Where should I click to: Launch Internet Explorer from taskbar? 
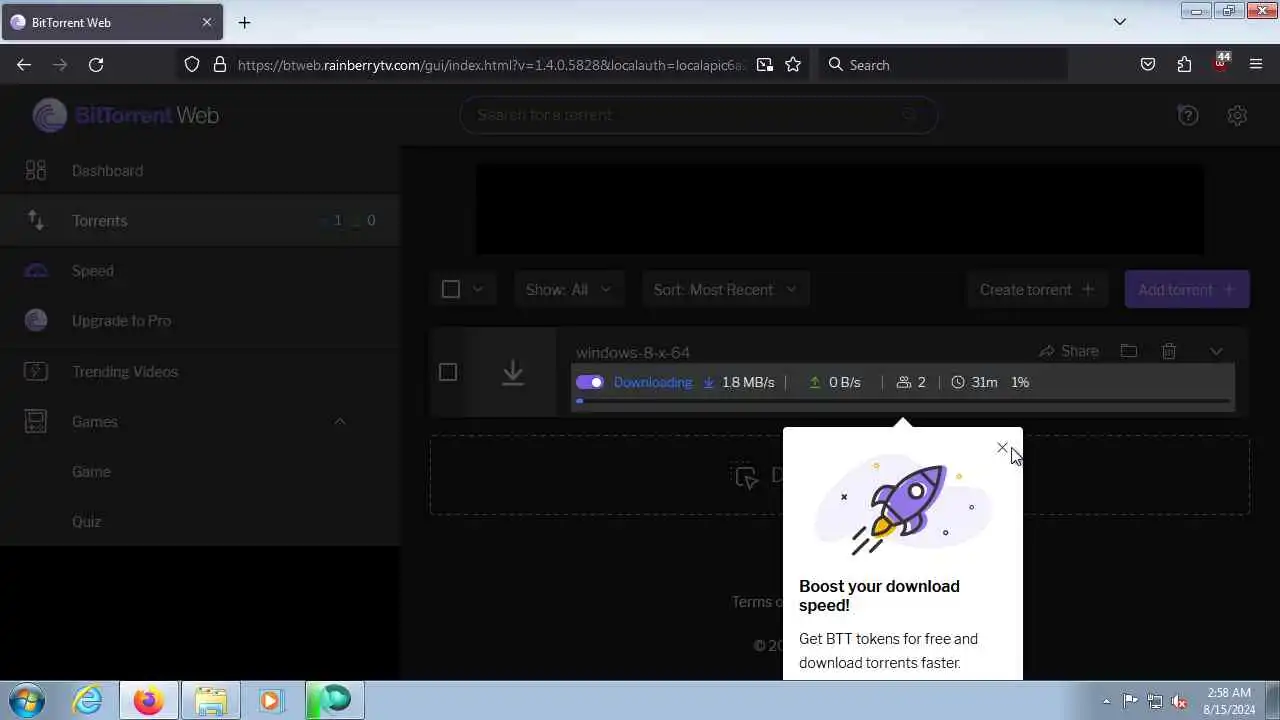pyautogui.click(x=88, y=700)
